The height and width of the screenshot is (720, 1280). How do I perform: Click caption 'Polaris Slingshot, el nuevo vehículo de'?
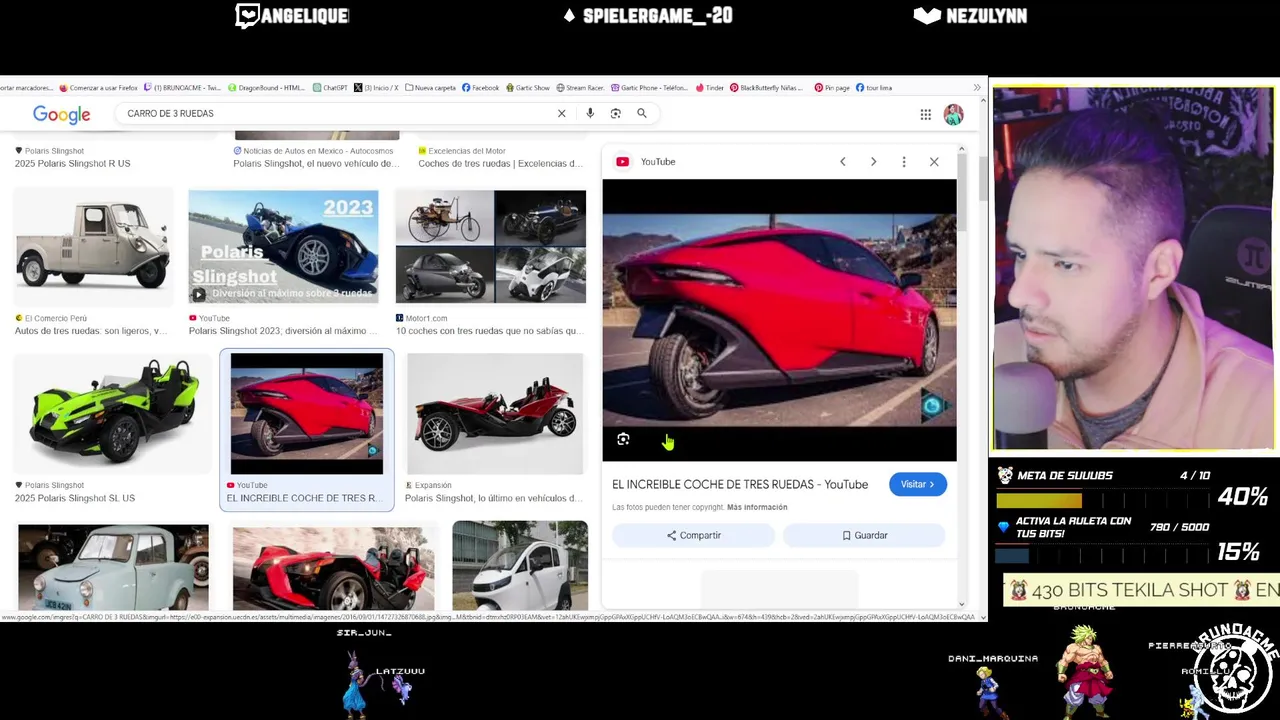(316, 164)
